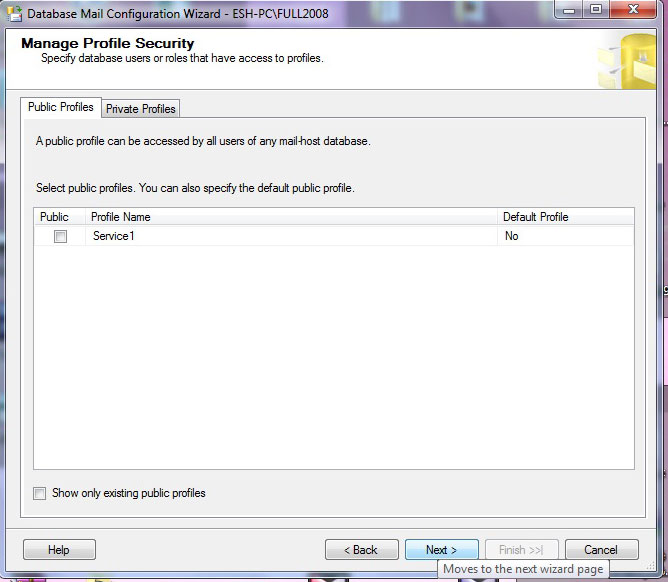Click the Database Mail wizard title bar icon
Screen dimensions: 668x582
tap(14, 14)
